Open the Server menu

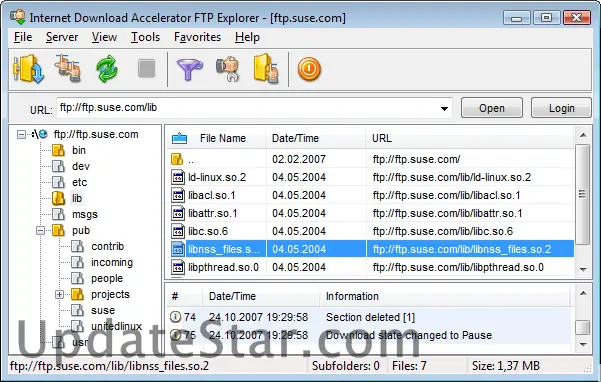tap(62, 37)
